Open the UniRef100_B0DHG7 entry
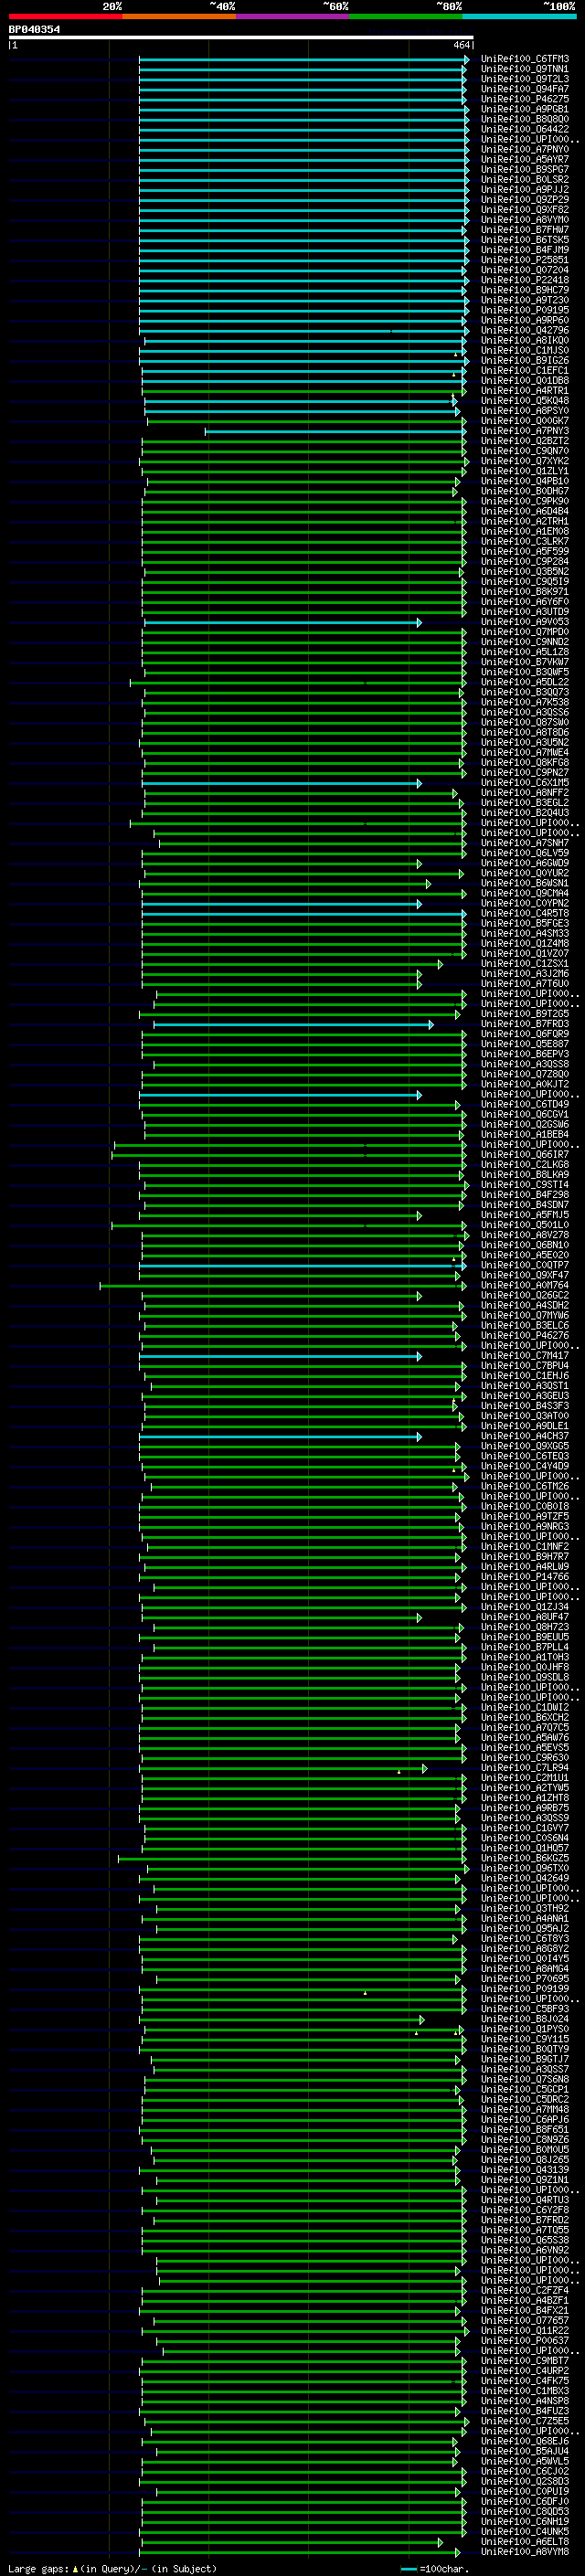Image resolution: width=585 pixels, height=2576 pixels. pos(524,491)
